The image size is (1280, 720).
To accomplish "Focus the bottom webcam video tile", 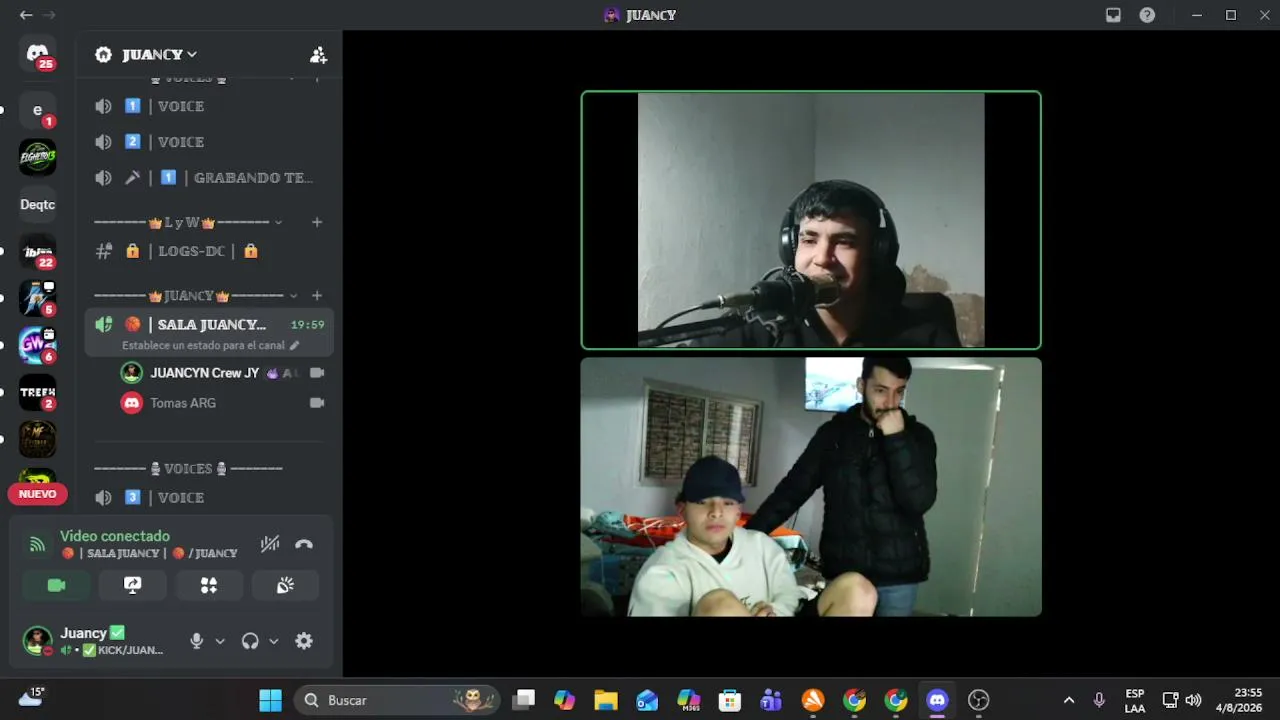I will coord(811,487).
